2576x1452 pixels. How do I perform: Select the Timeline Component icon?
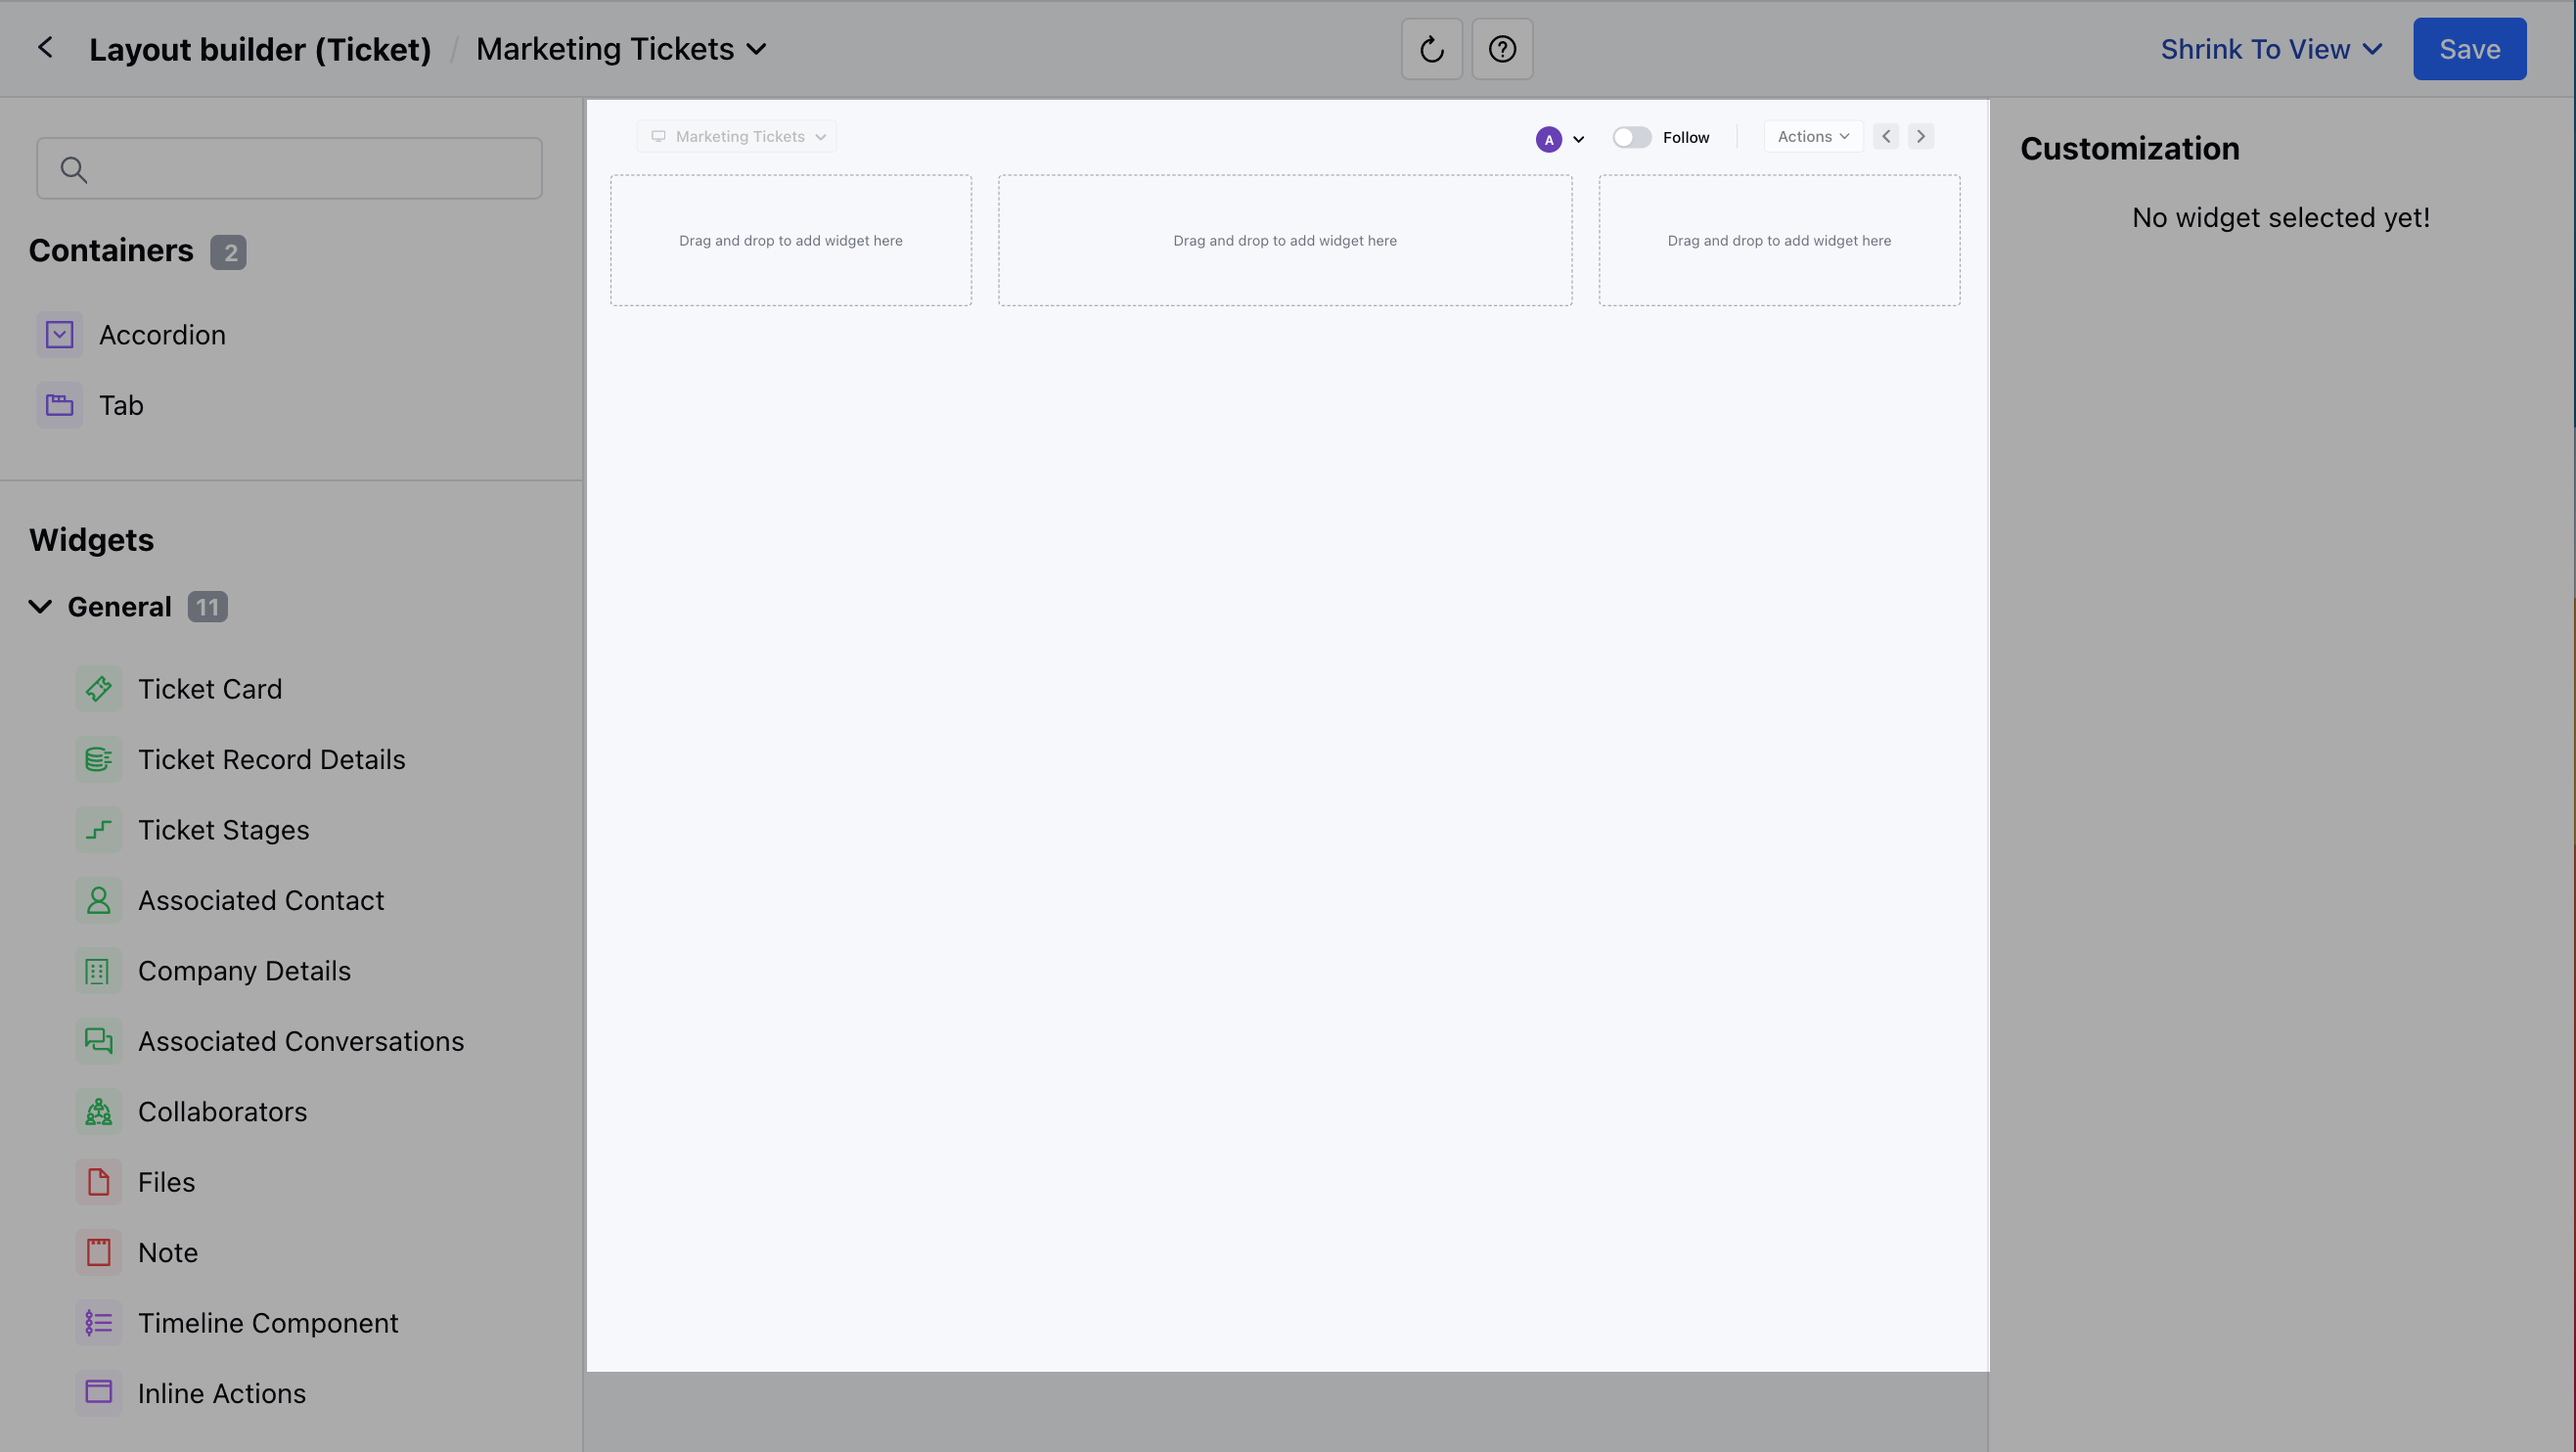point(98,1322)
